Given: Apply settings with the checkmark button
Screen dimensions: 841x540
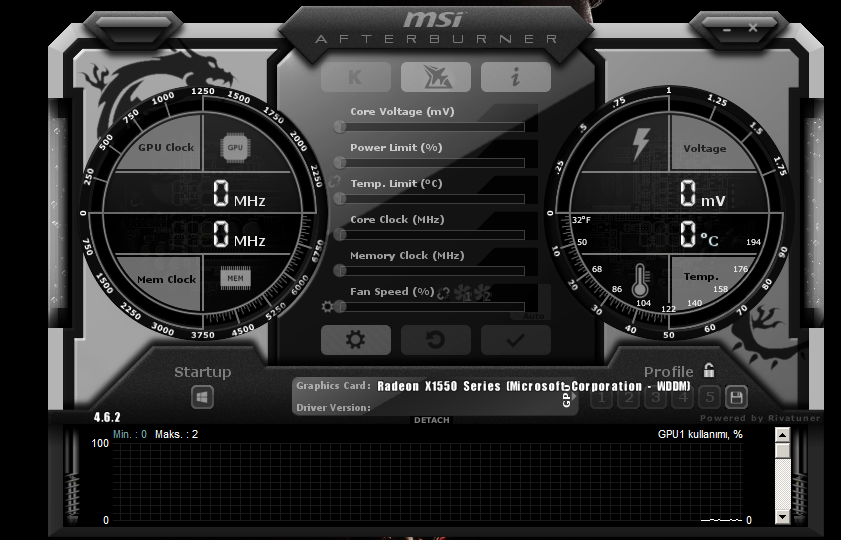Looking at the screenshot, I should click(x=516, y=339).
